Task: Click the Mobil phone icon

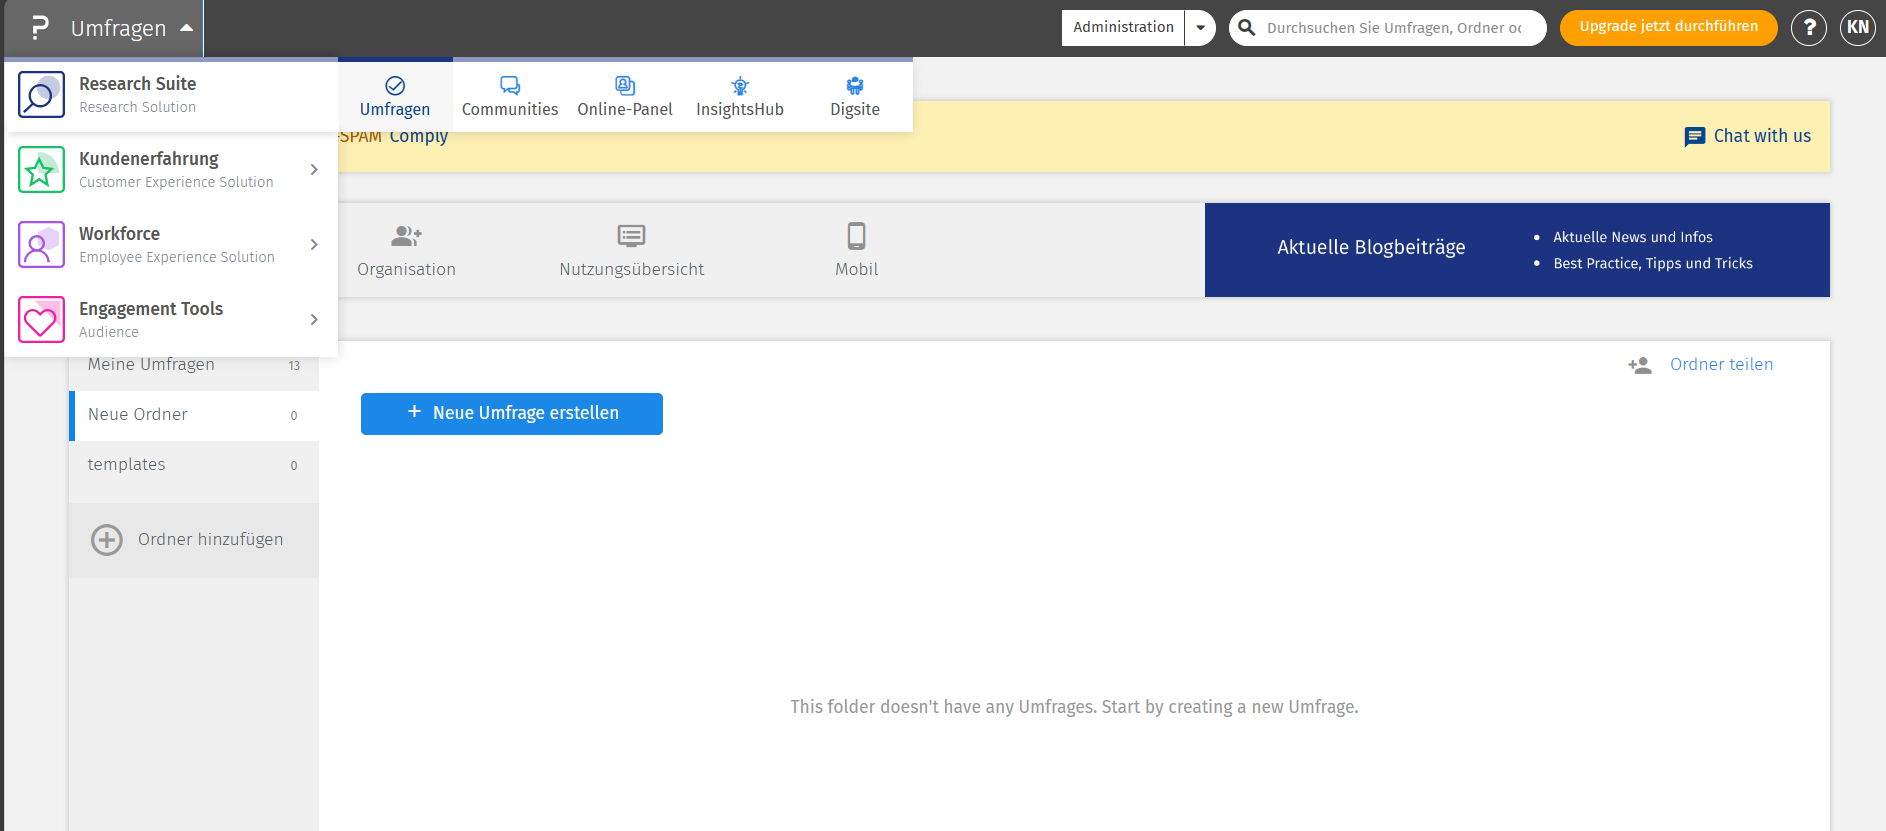Action: pyautogui.click(x=857, y=236)
